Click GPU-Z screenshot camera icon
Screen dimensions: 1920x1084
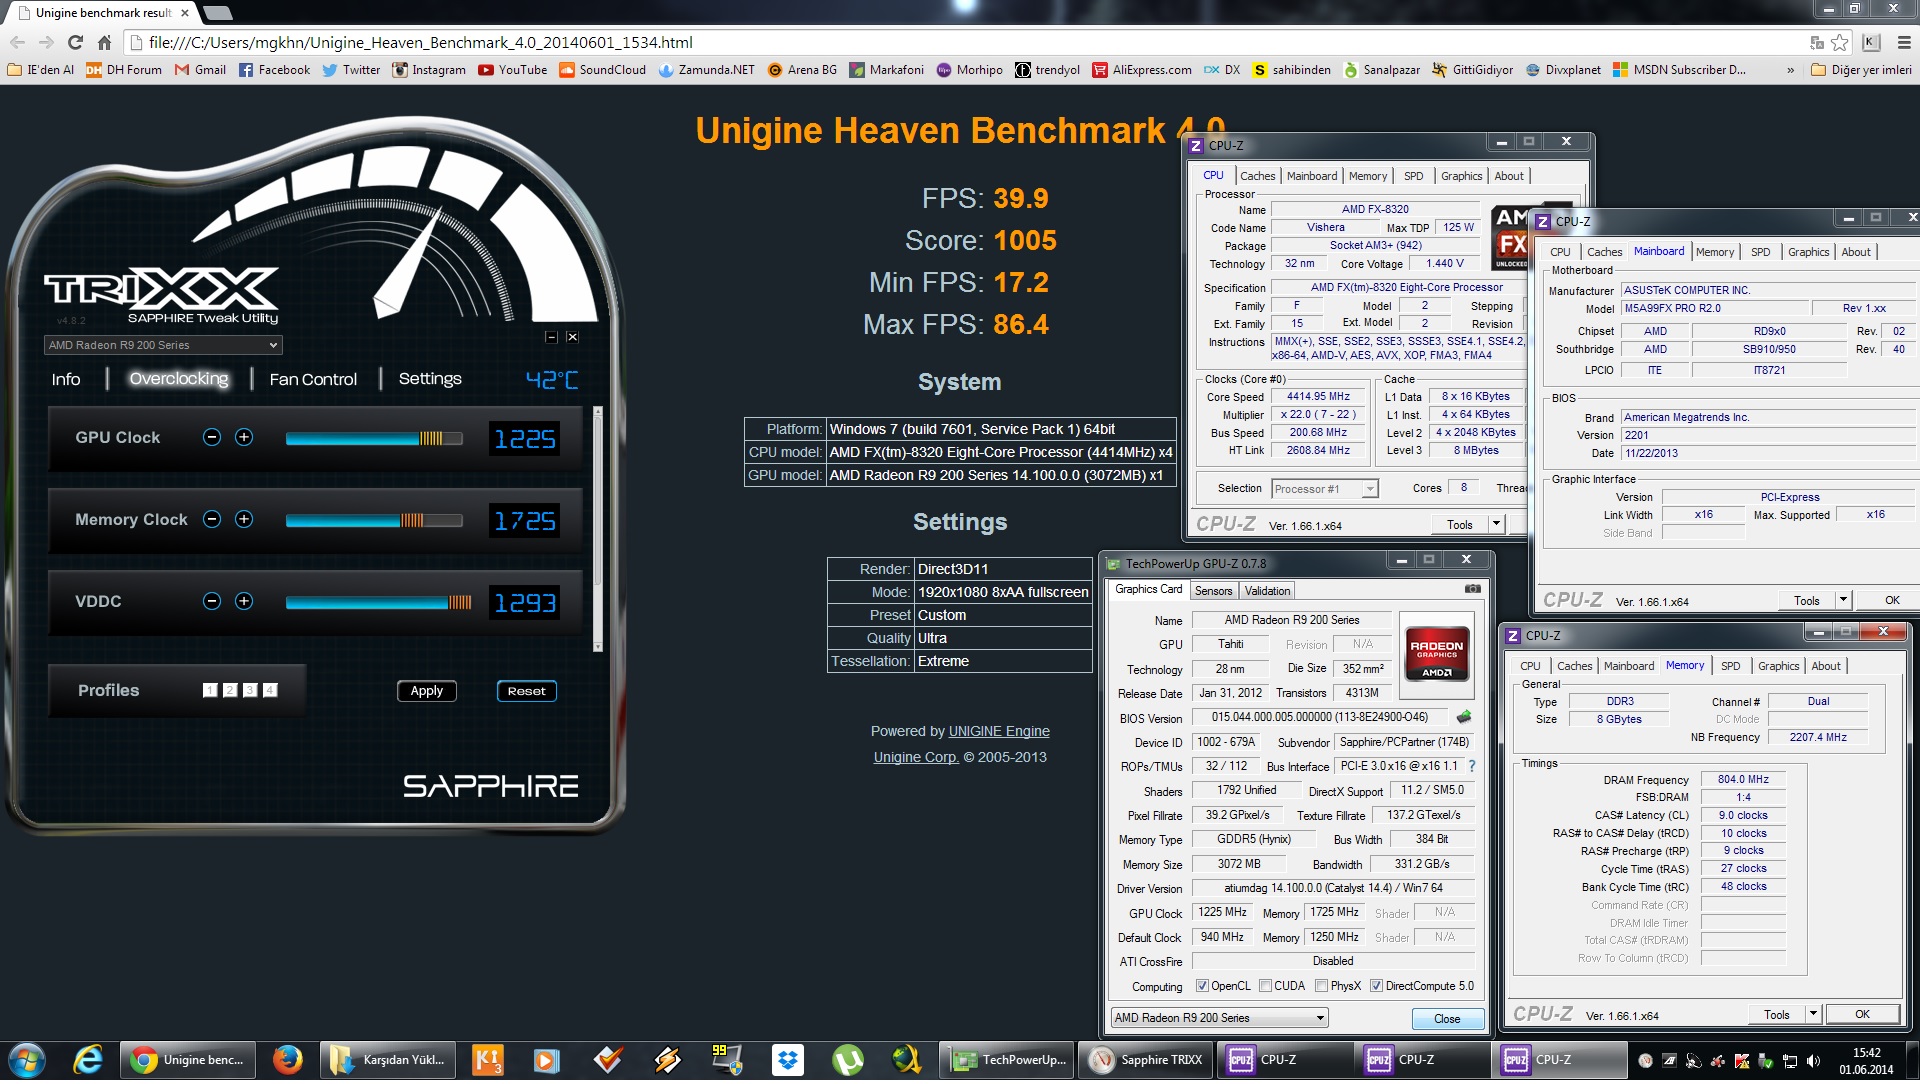pos(1472,589)
